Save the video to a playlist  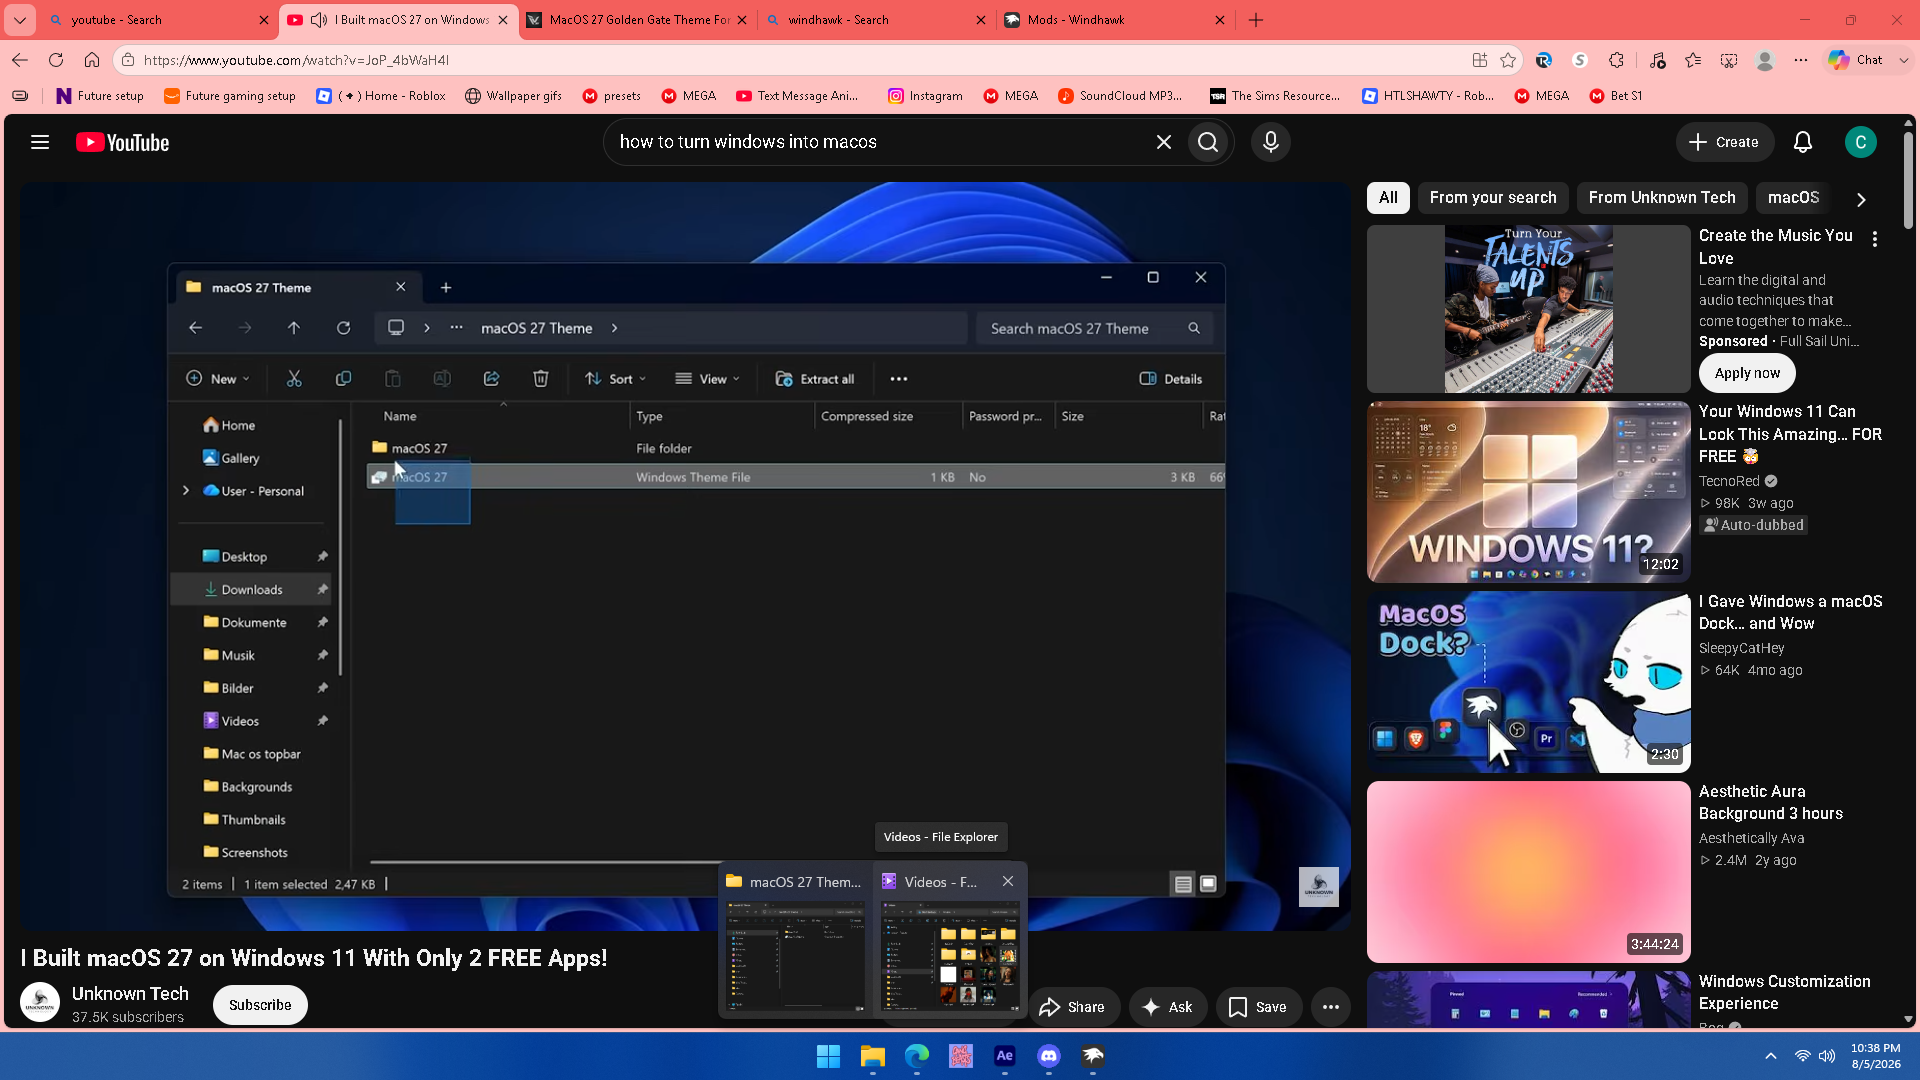[1258, 1007]
